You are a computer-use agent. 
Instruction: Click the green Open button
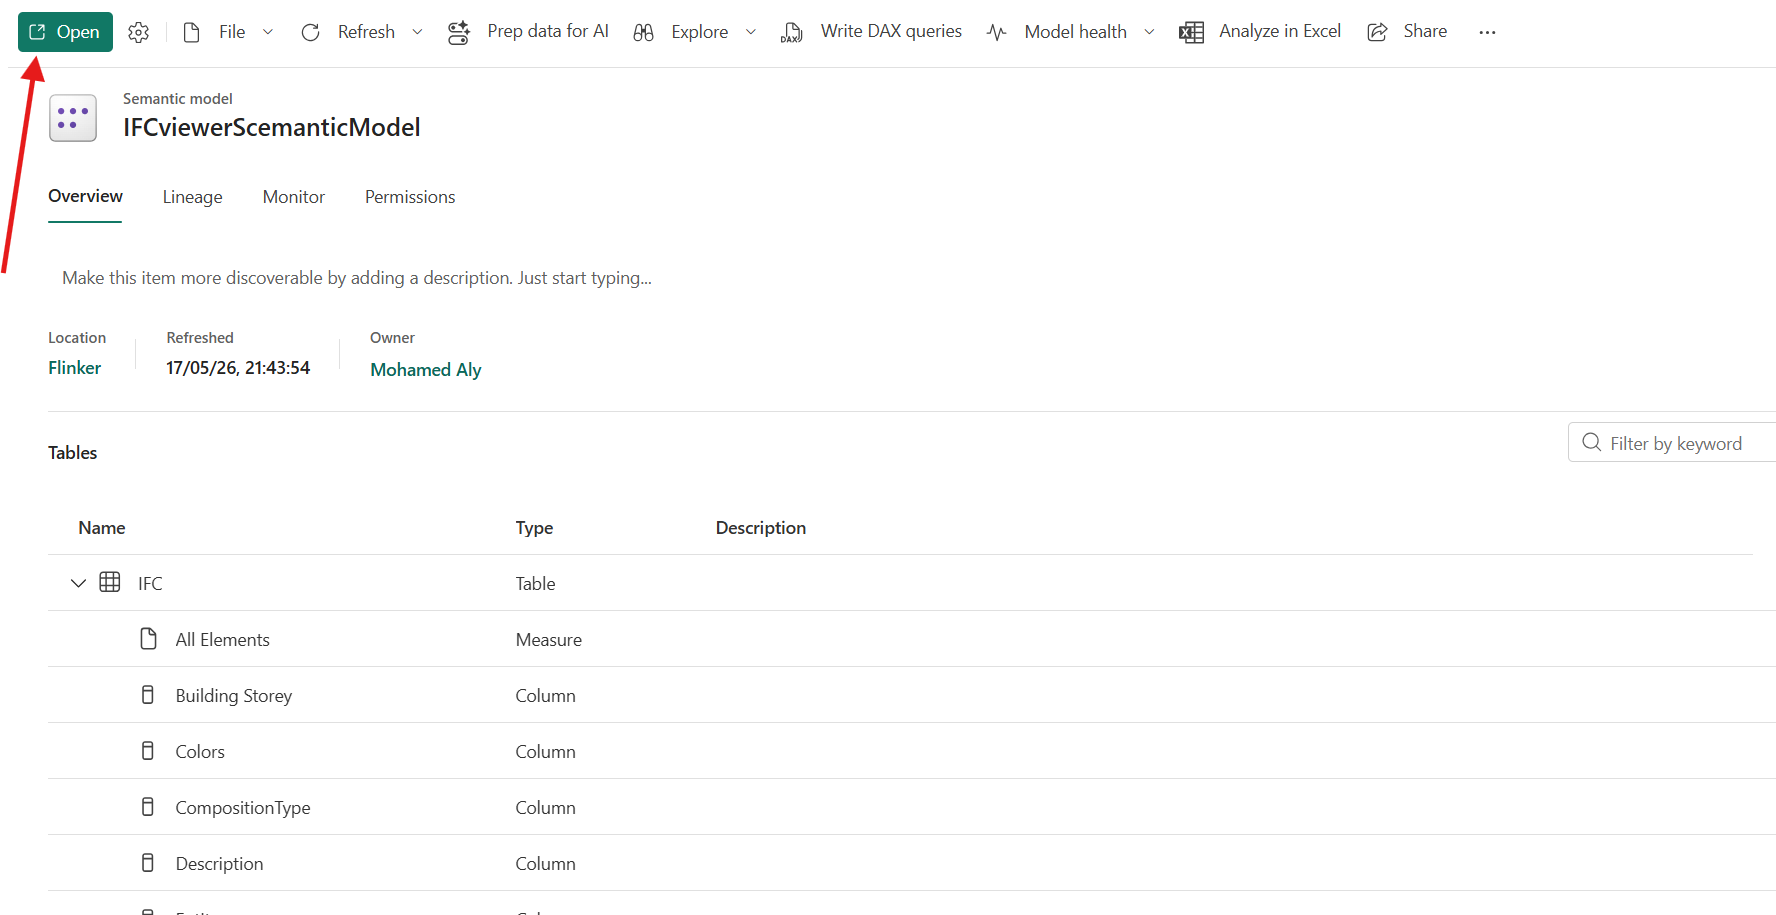click(65, 32)
